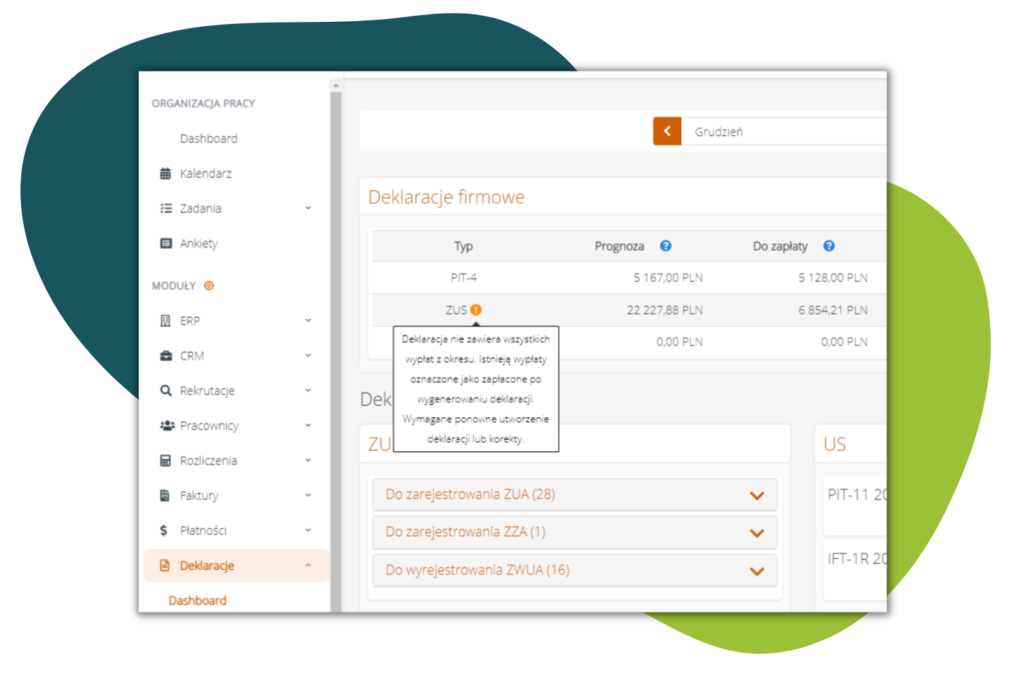Click the orange ZUS warning icon

point(476,310)
